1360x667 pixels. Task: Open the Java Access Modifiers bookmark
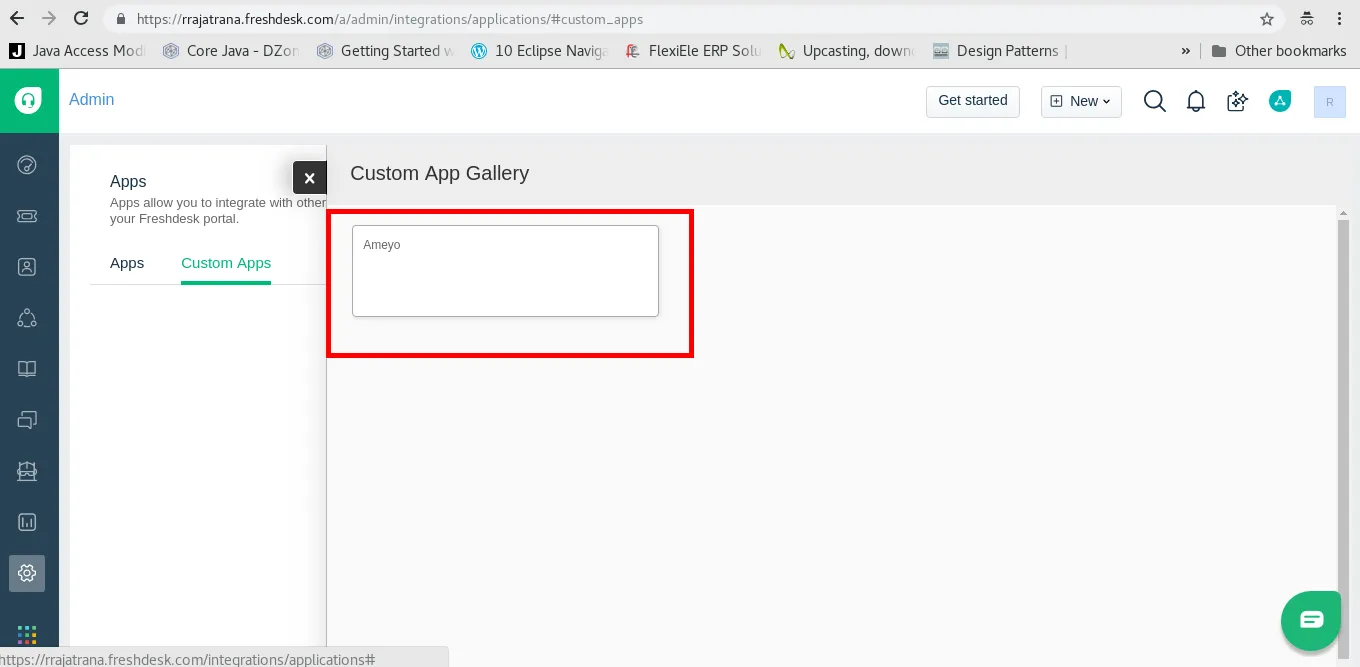click(x=78, y=51)
